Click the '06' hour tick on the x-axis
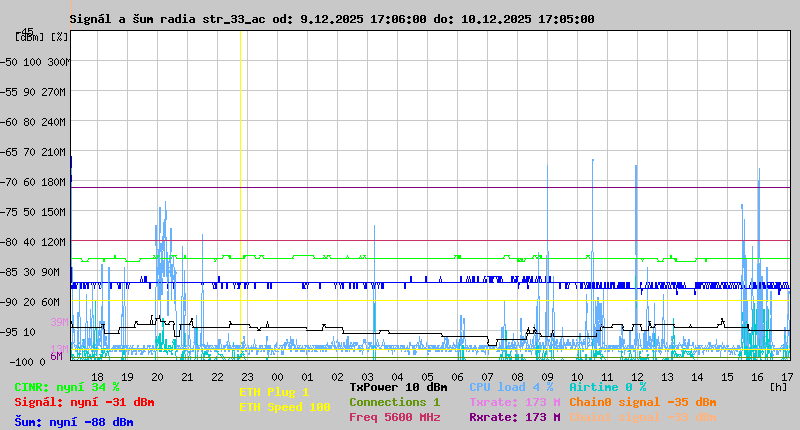Image resolution: width=800 pixels, height=430 pixels. [458, 377]
